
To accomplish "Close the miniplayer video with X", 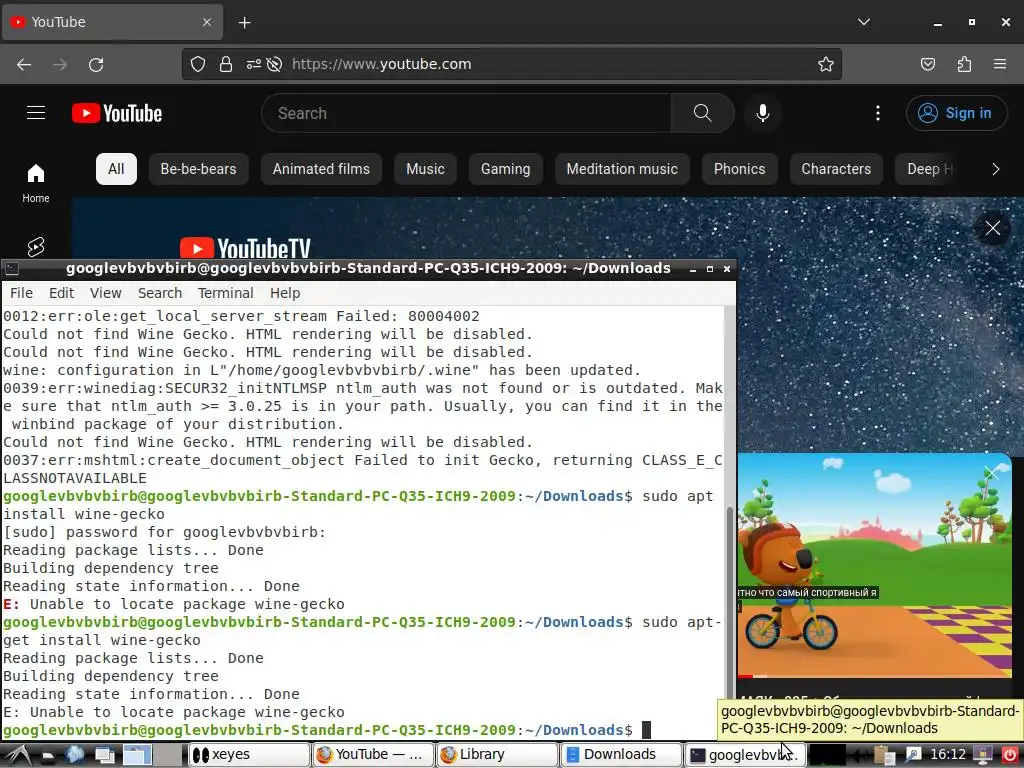I will pos(993,472).
